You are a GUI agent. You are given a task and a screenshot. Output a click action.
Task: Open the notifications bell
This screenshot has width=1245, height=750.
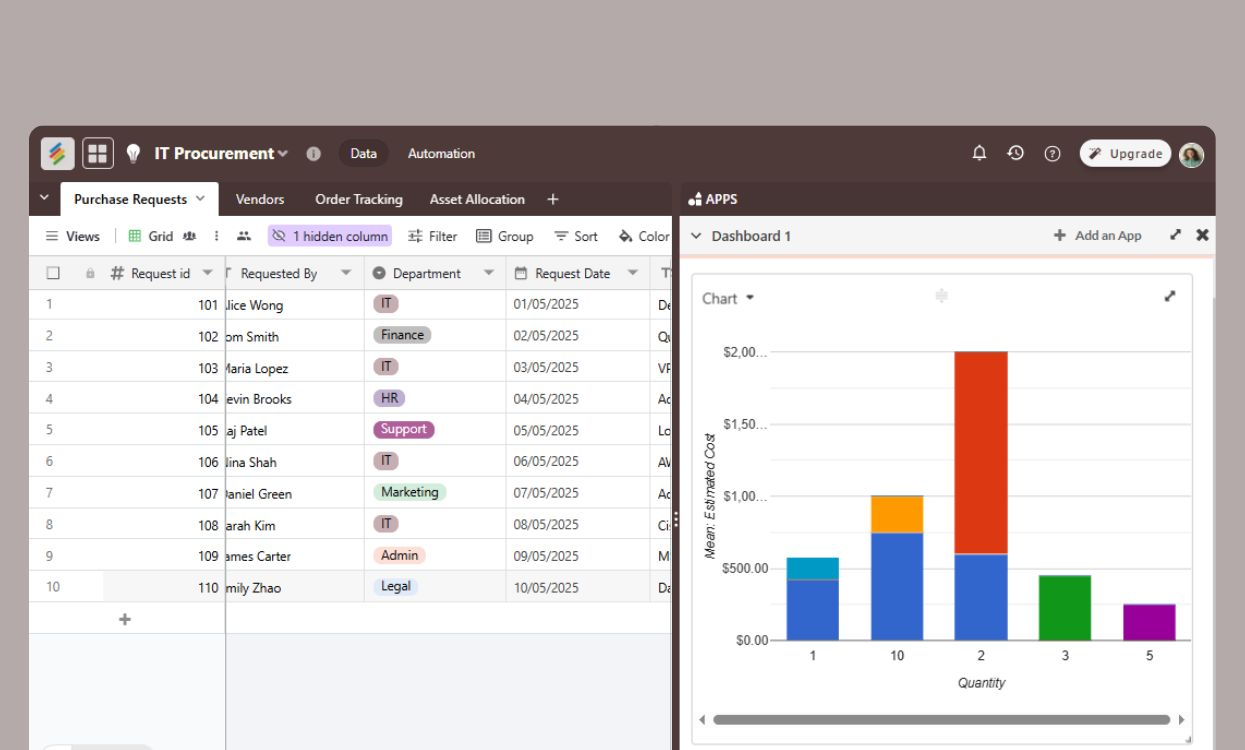pyautogui.click(x=979, y=153)
